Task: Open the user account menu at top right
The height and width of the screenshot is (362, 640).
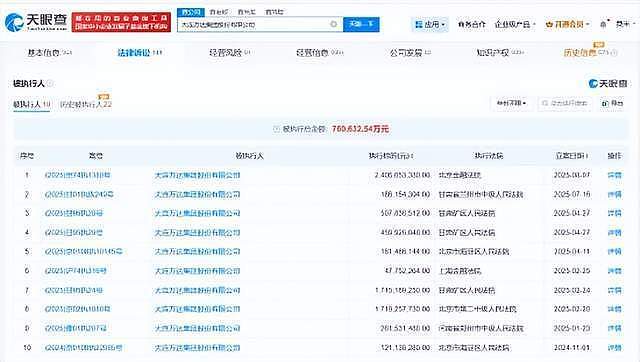Action: click(625, 24)
